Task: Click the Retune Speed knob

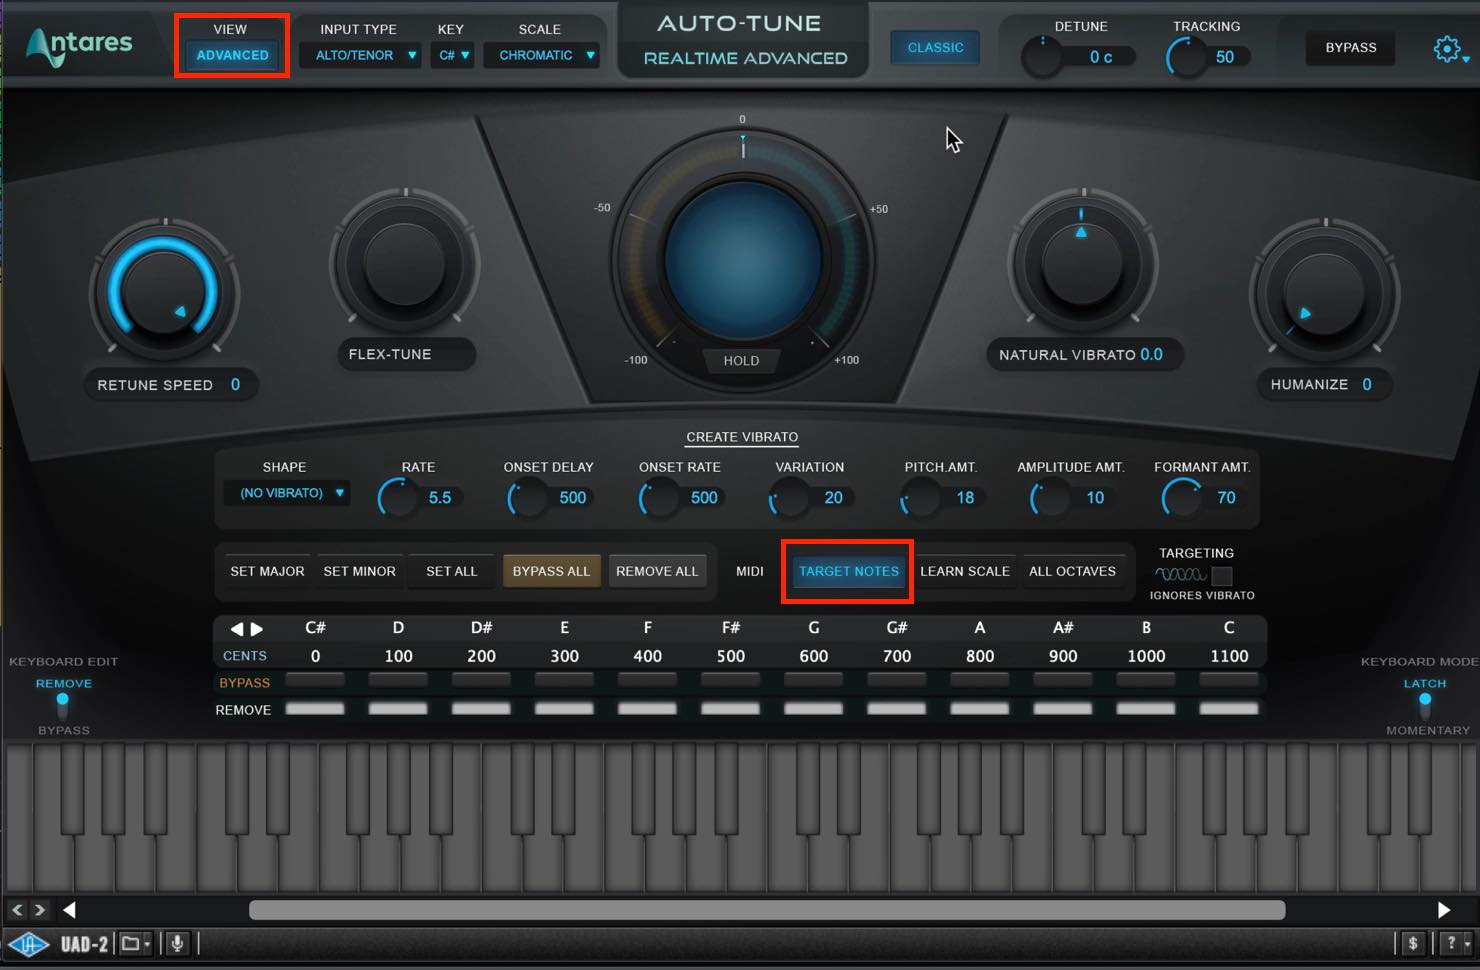Action: click(164, 292)
